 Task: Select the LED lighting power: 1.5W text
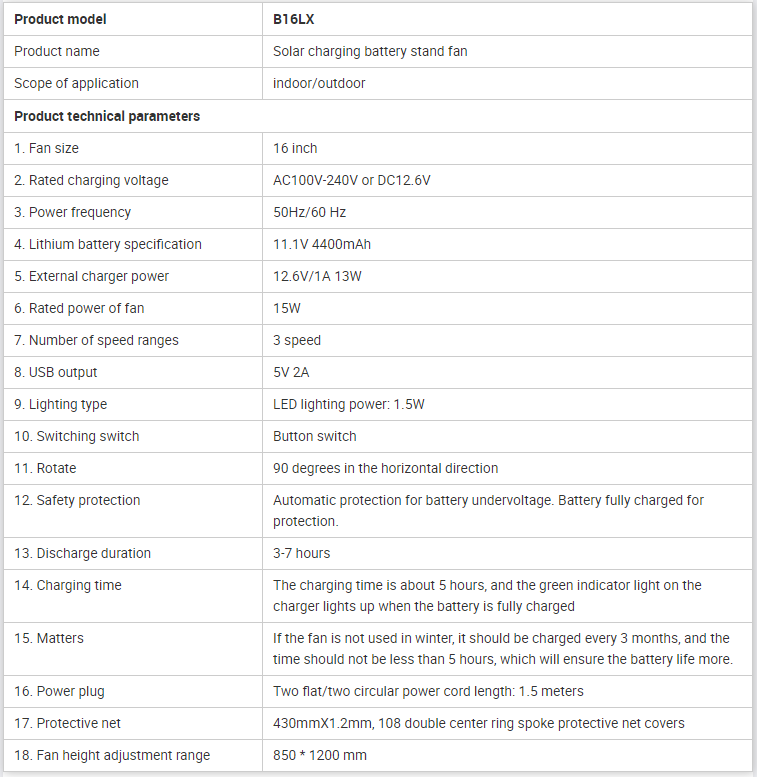pos(349,404)
